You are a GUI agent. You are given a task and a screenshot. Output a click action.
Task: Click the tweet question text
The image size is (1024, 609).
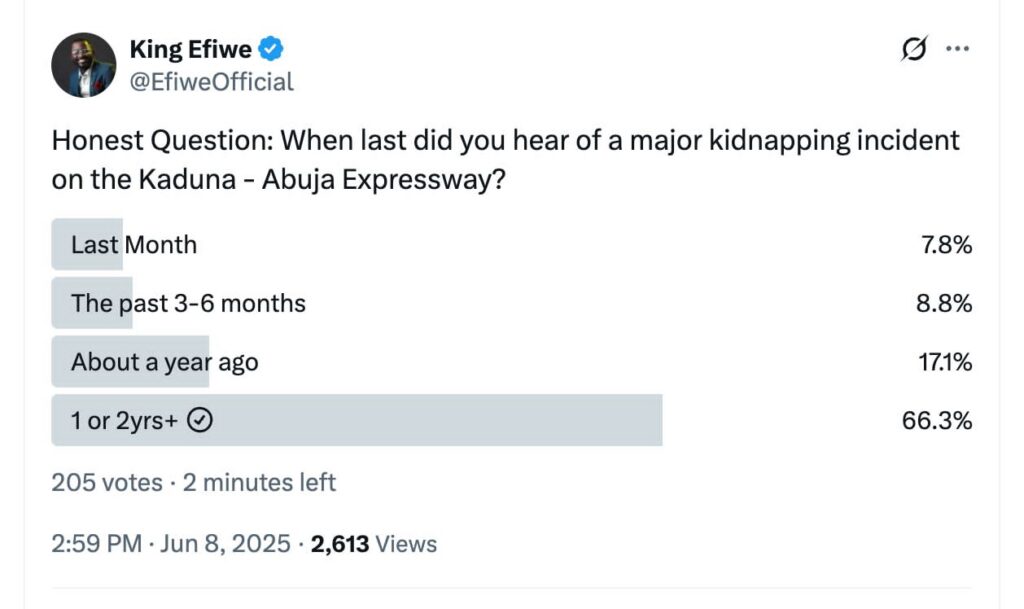[505, 159]
